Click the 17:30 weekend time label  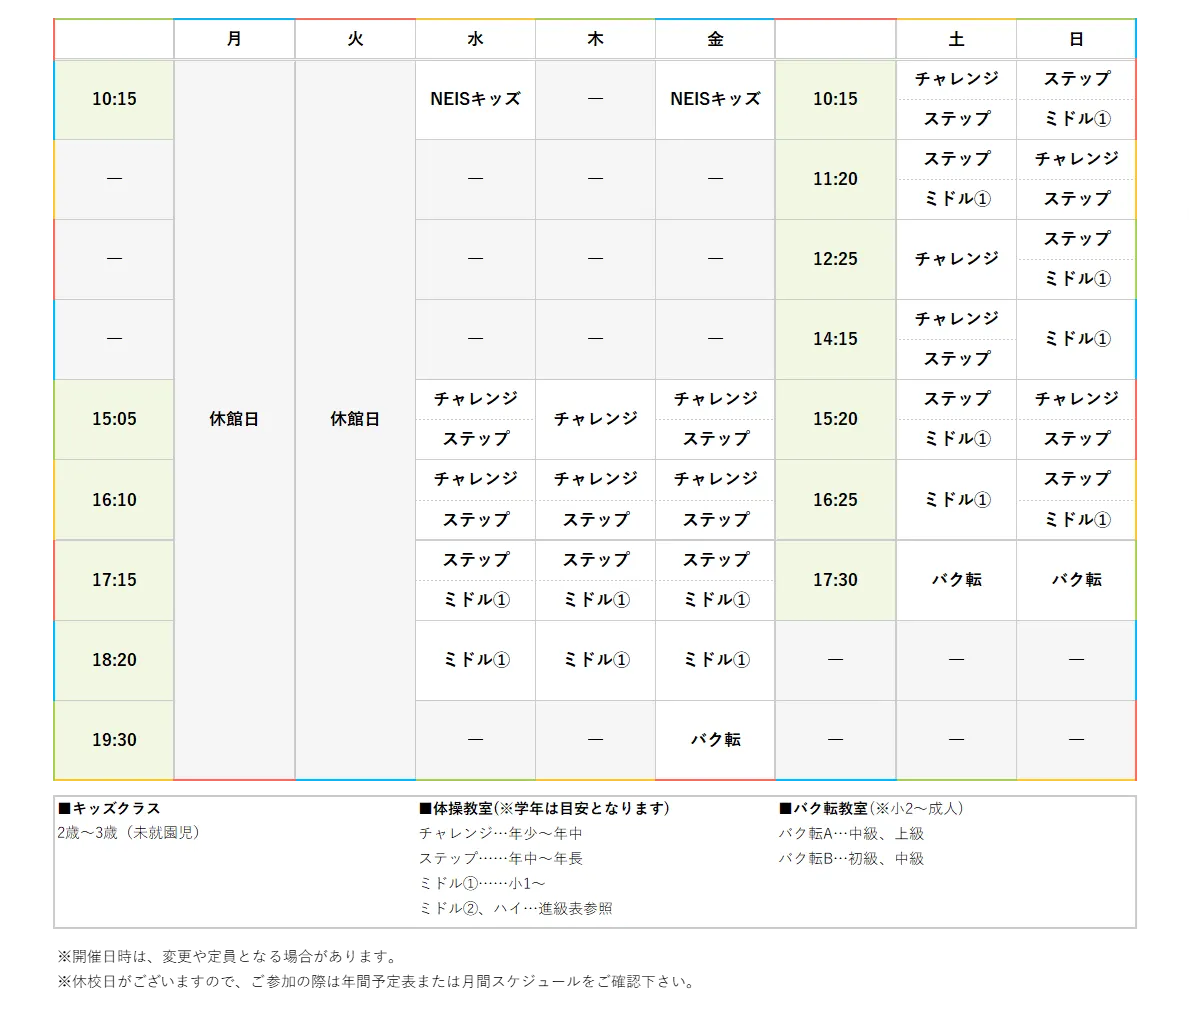click(x=835, y=580)
